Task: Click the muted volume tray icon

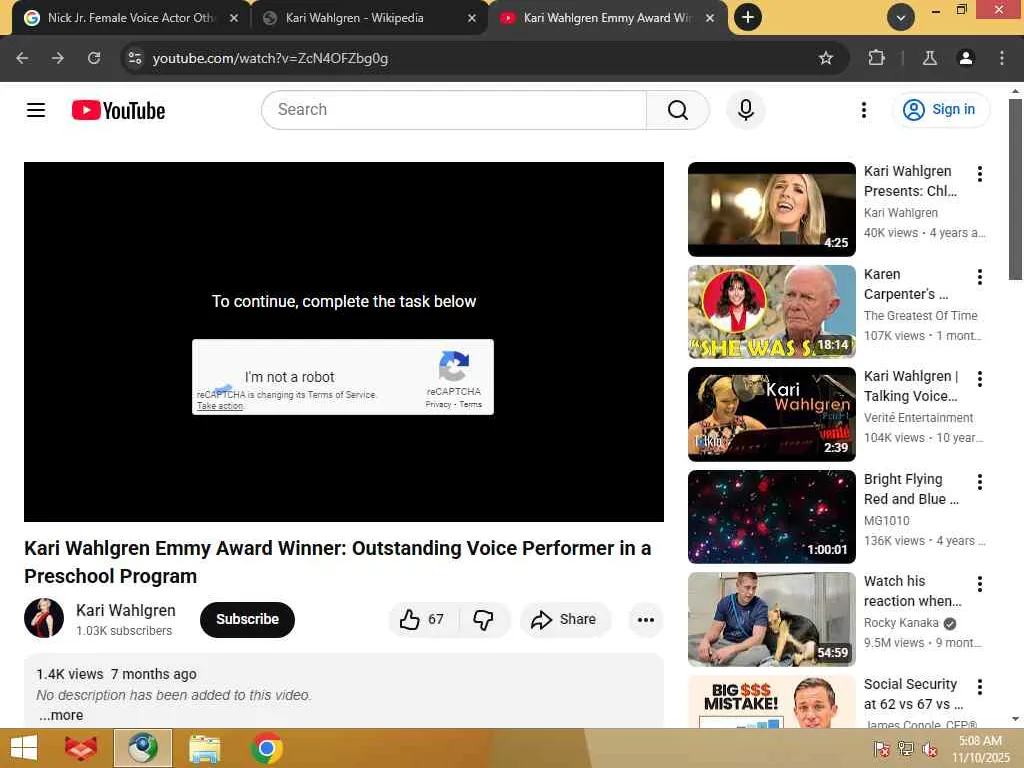Action: coord(930,748)
